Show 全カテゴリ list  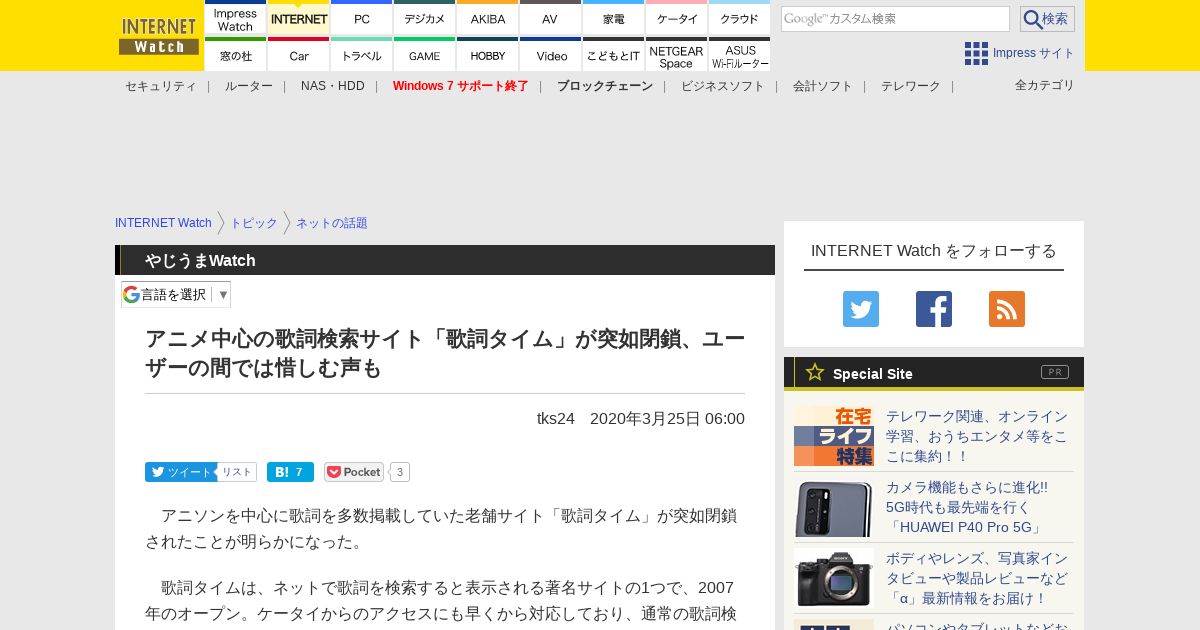pos(1045,85)
